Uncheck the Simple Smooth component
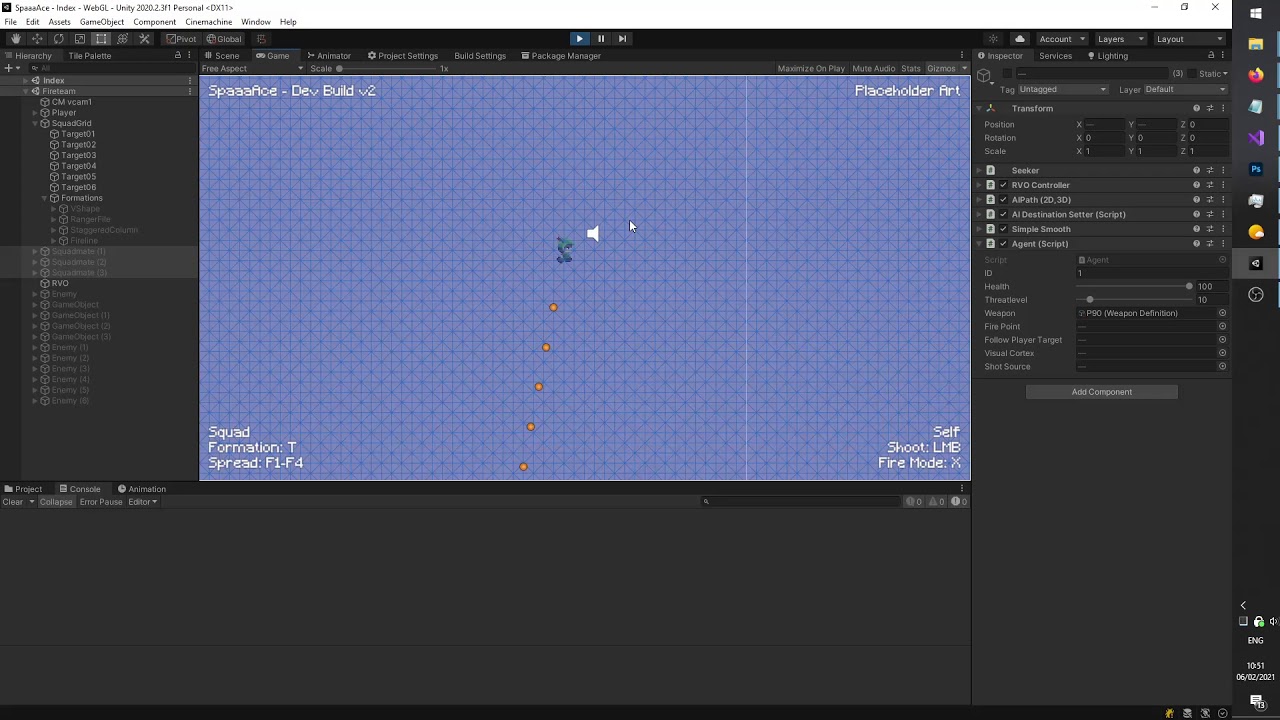1280x720 pixels. click(x=1003, y=229)
